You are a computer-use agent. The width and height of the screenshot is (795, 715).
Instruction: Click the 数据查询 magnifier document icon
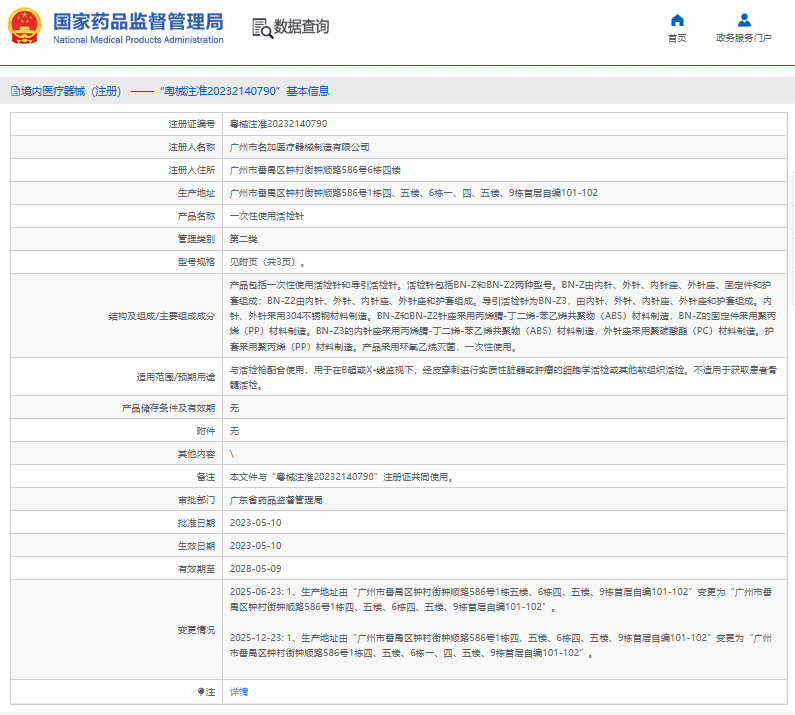pos(261,27)
